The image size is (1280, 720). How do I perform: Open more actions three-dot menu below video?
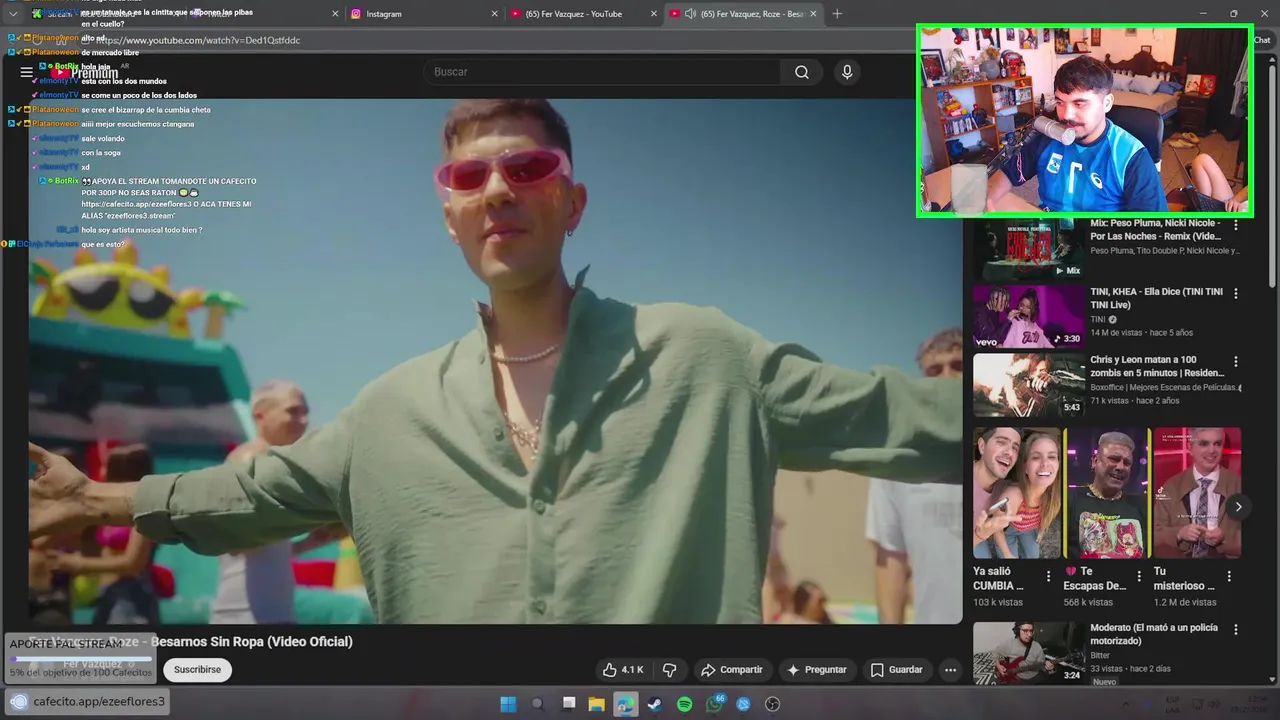point(950,669)
